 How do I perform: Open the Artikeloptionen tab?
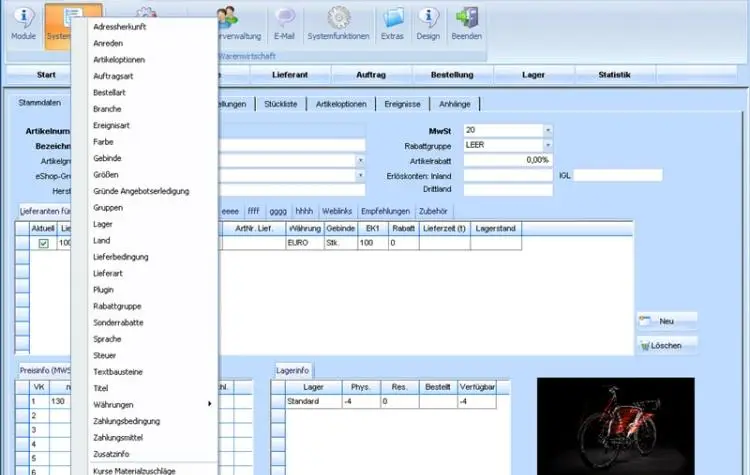point(341,104)
